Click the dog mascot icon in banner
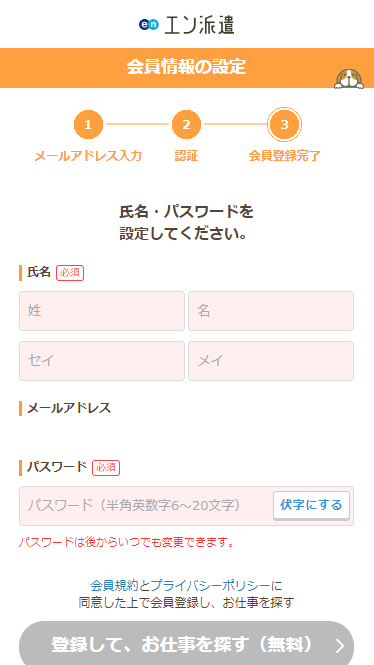The image size is (374, 665). pyautogui.click(x=349, y=79)
